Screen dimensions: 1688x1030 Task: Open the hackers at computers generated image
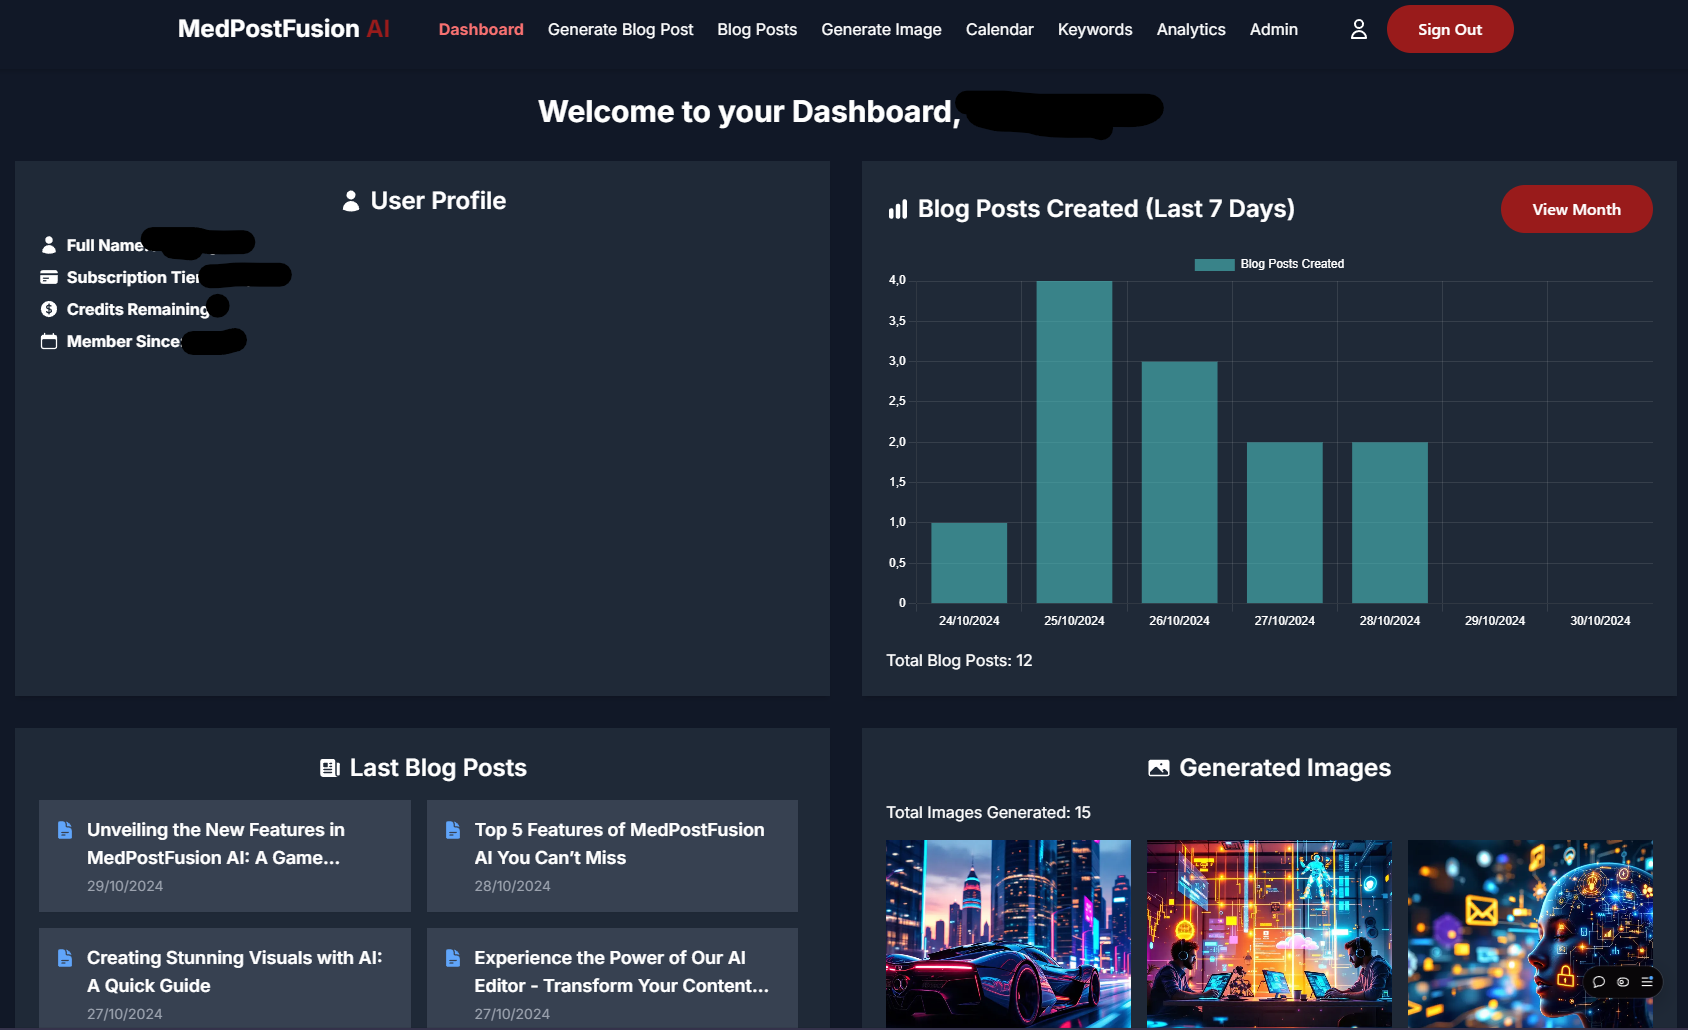[x=1269, y=933]
